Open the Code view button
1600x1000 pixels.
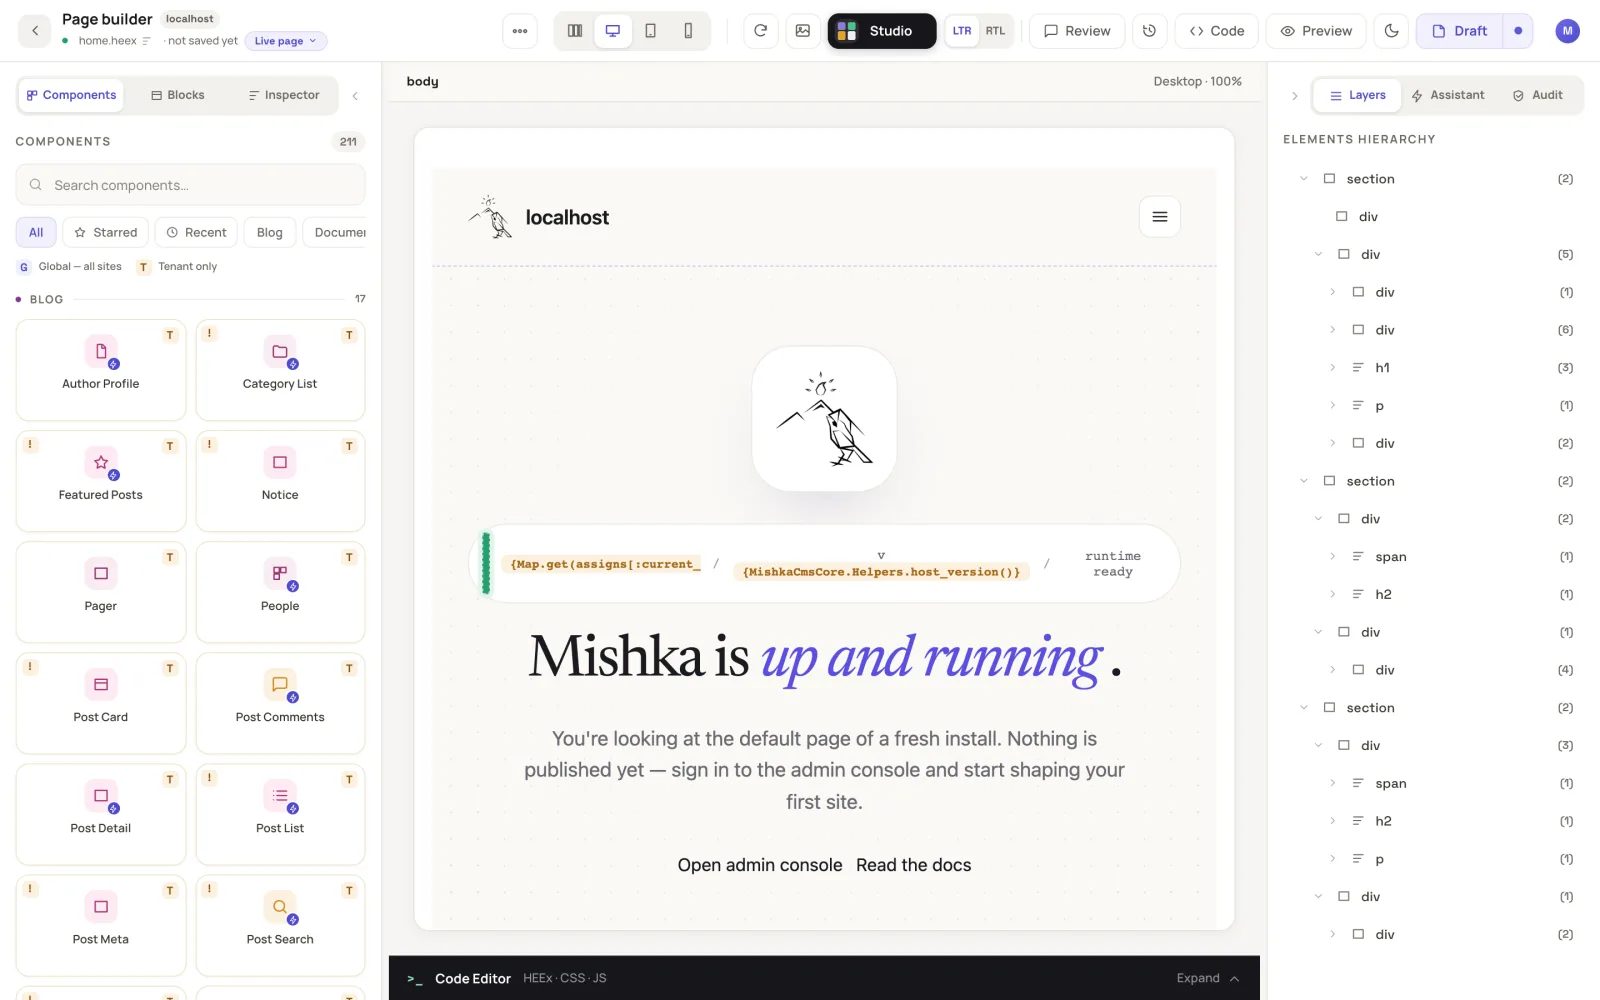tap(1217, 31)
